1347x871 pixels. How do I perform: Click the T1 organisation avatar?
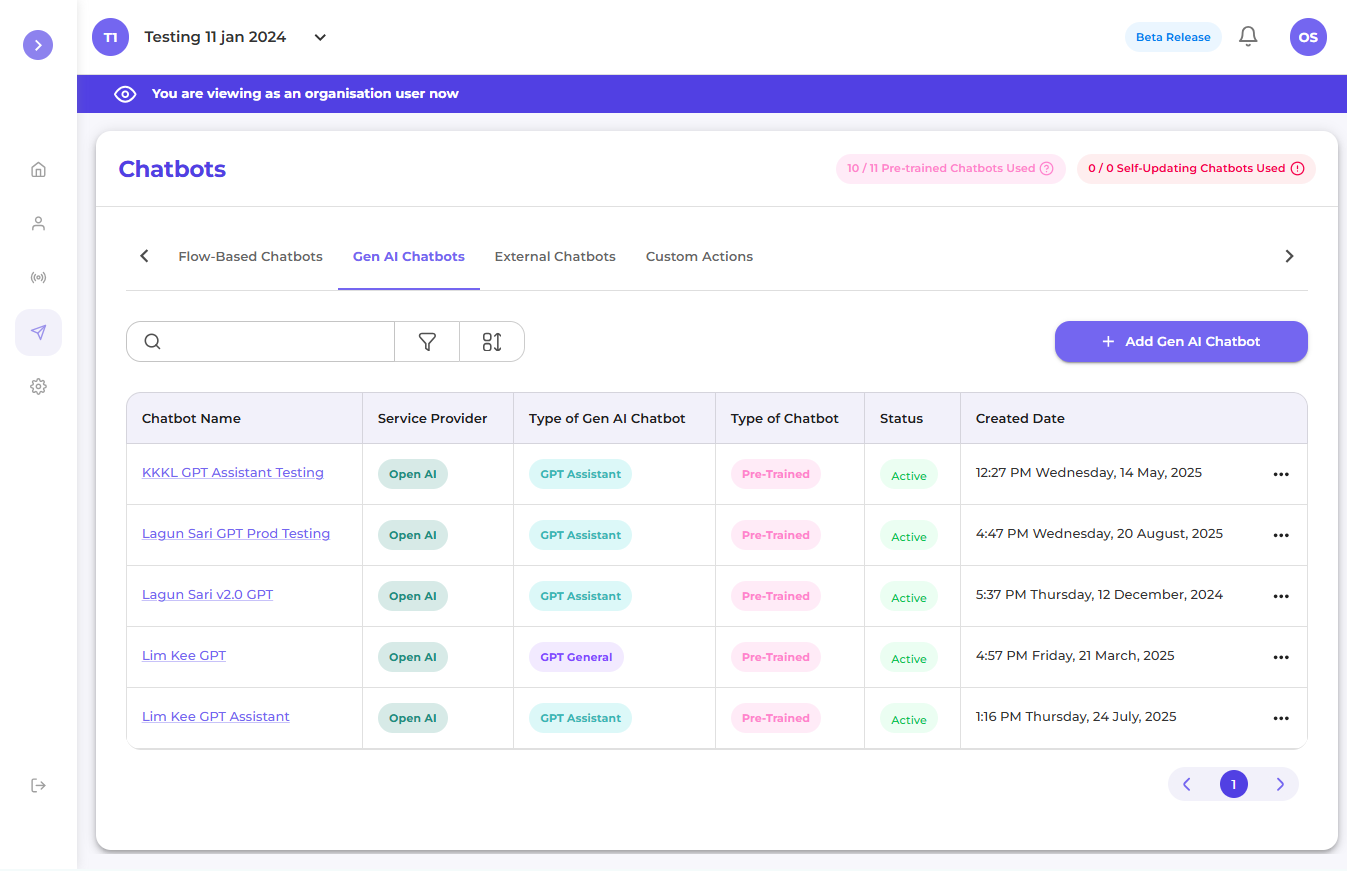click(111, 37)
